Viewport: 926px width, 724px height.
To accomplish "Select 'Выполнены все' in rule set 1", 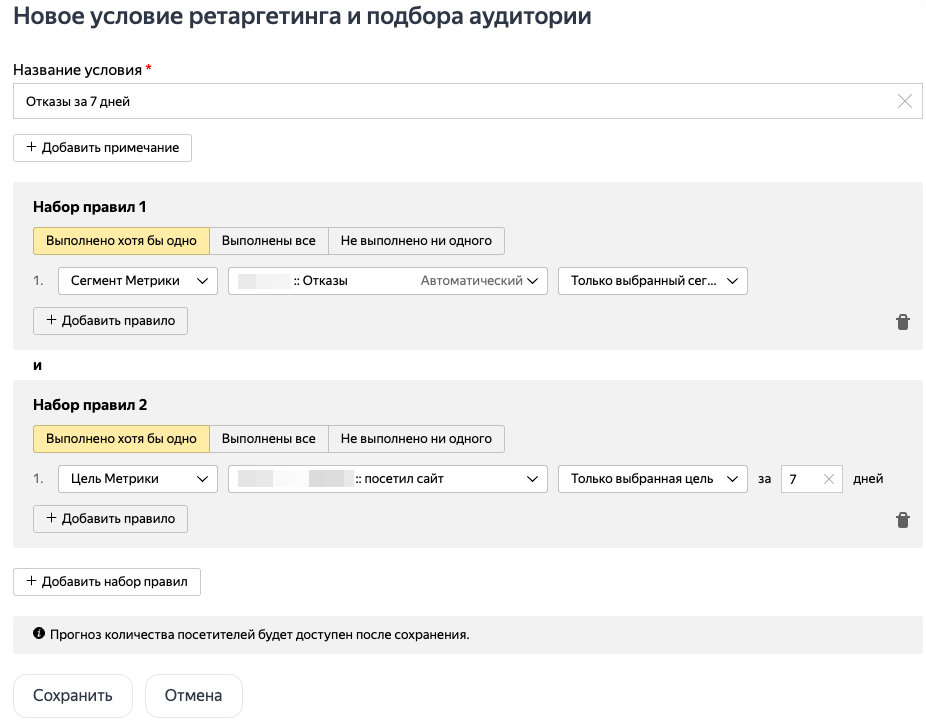I will pos(268,241).
